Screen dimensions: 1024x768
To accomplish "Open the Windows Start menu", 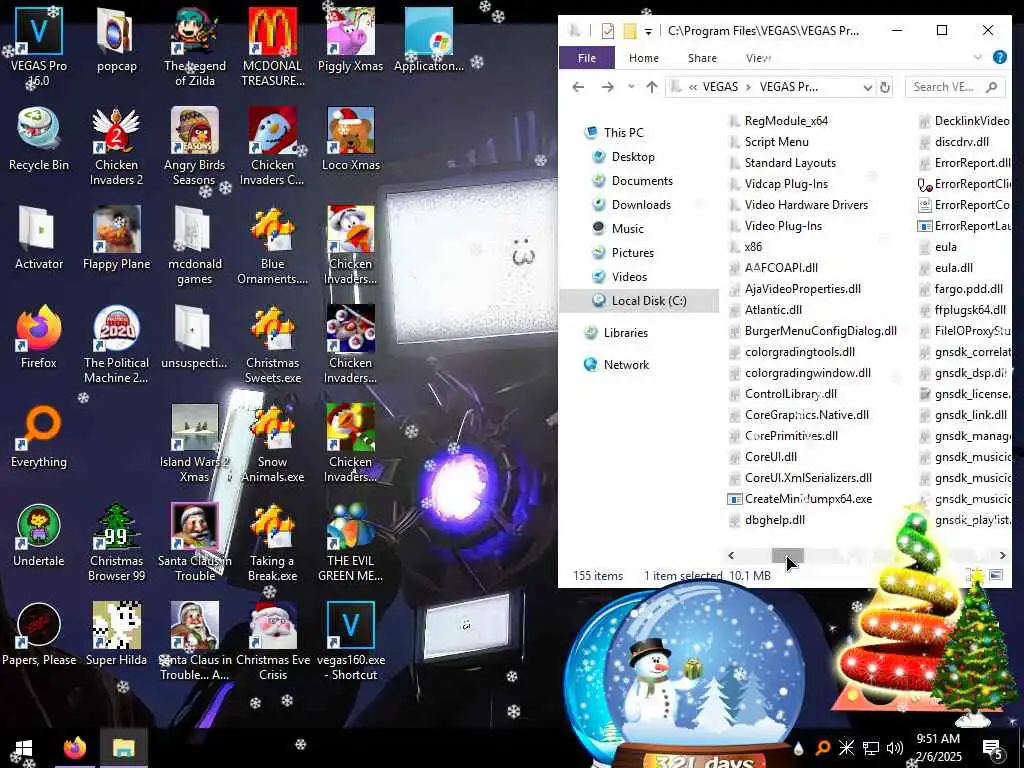I will click(x=24, y=748).
